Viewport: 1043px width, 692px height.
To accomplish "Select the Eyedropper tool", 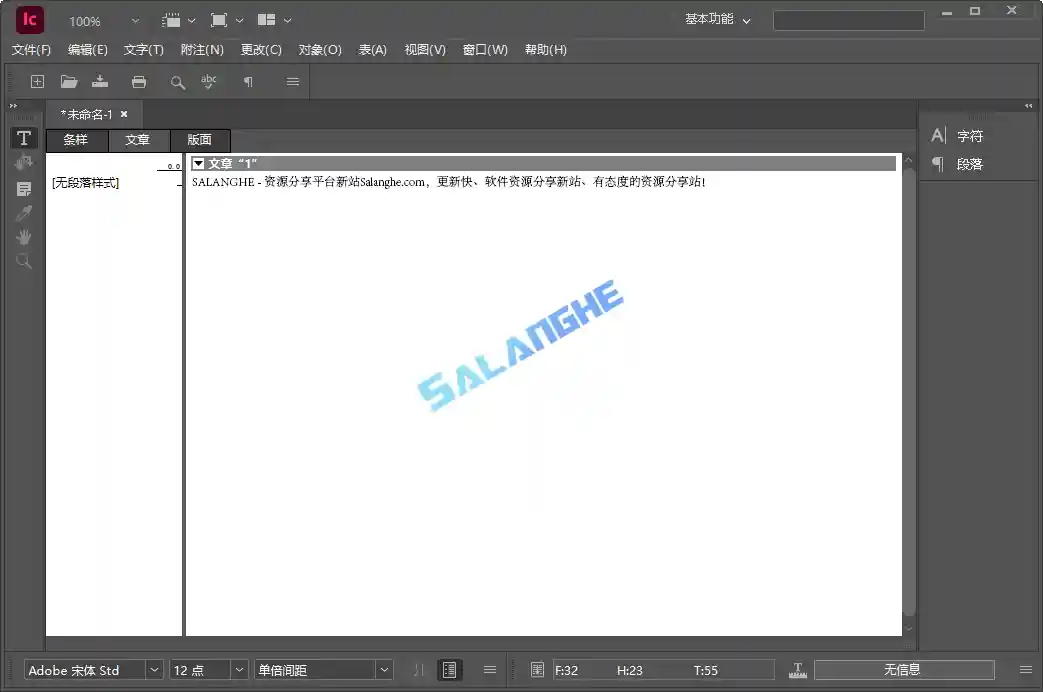I will (23, 212).
